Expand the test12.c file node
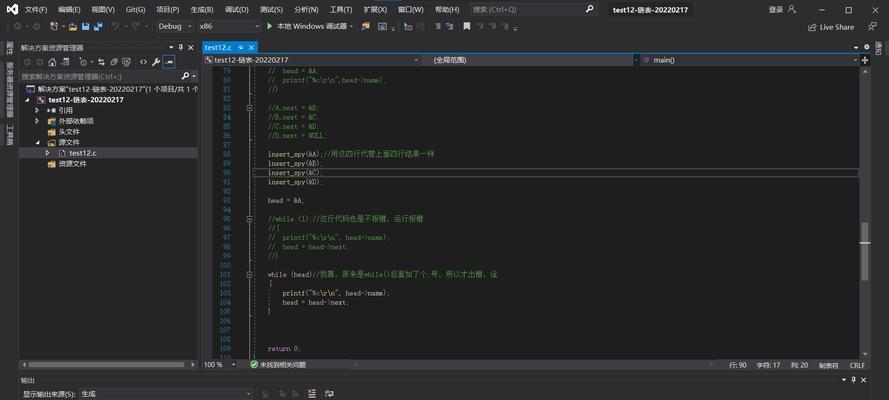This screenshot has width=889, height=400. point(49,153)
